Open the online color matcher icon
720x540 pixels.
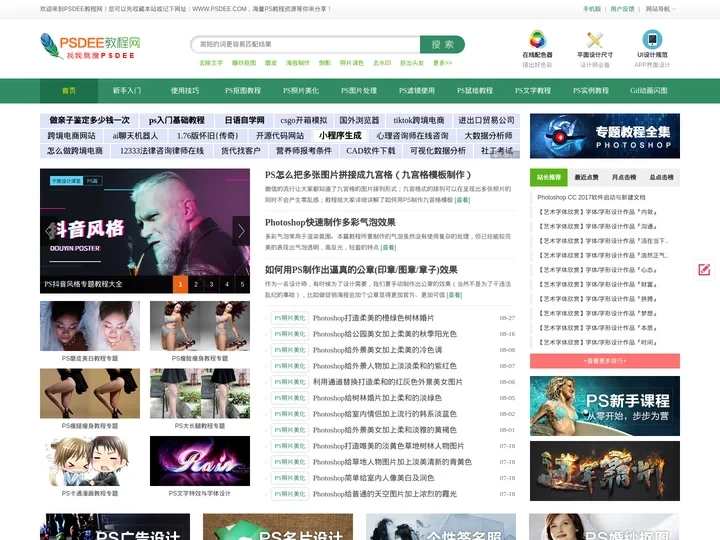coord(537,39)
